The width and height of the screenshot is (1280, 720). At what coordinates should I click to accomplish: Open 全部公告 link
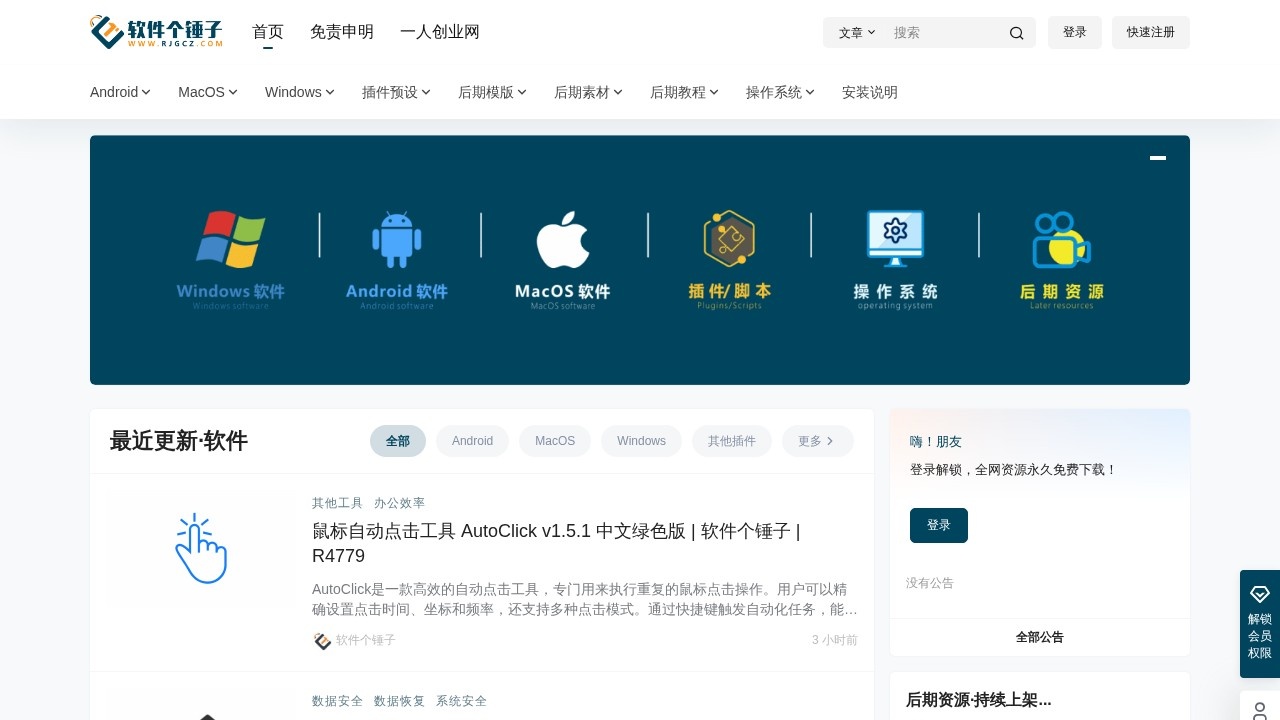pyautogui.click(x=1040, y=637)
